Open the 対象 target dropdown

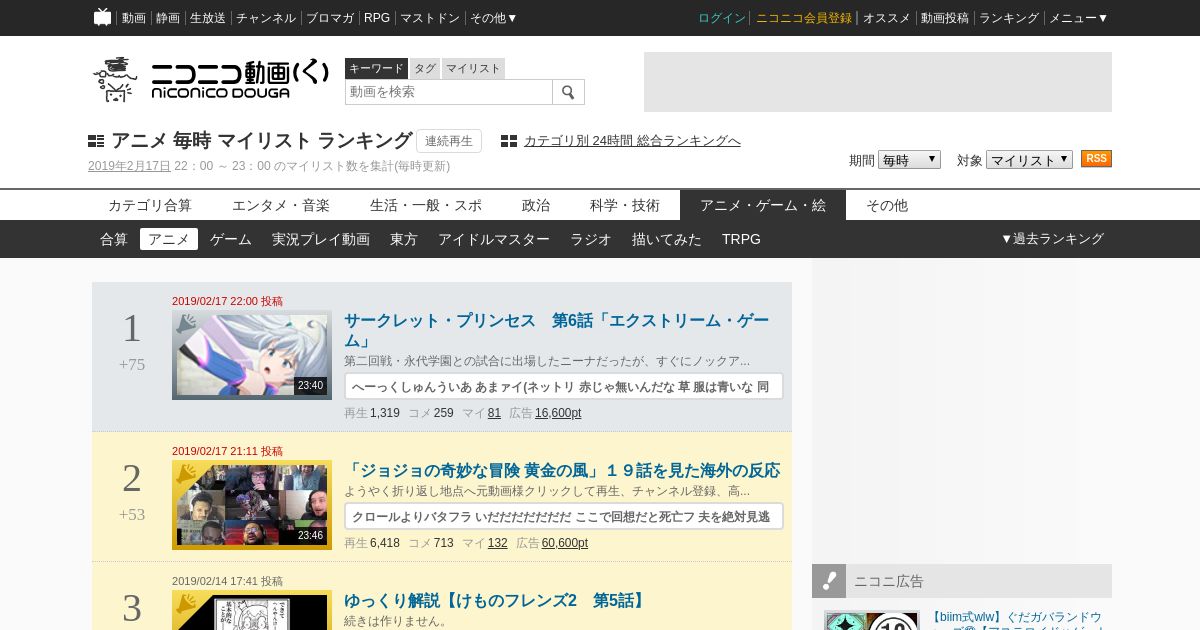(1029, 160)
